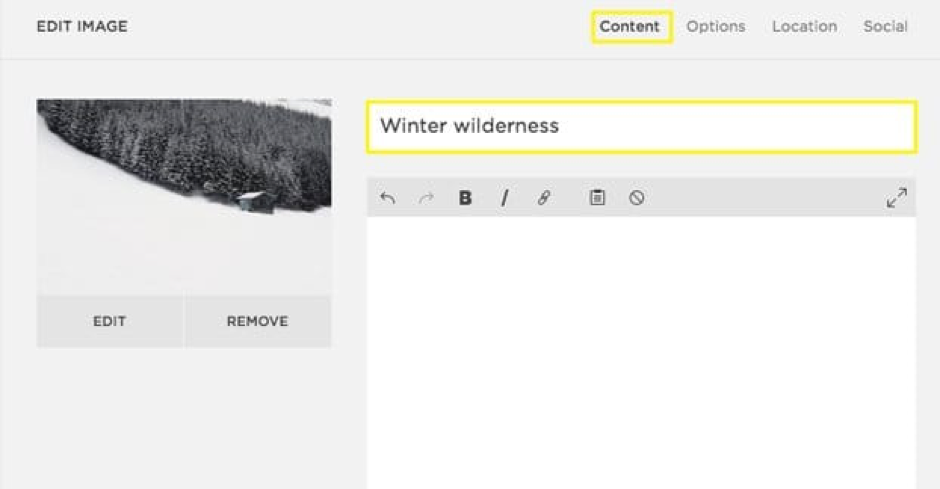Click the Winter wilderness title field
Image resolution: width=940 pixels, height=489 pixels.
641,126
